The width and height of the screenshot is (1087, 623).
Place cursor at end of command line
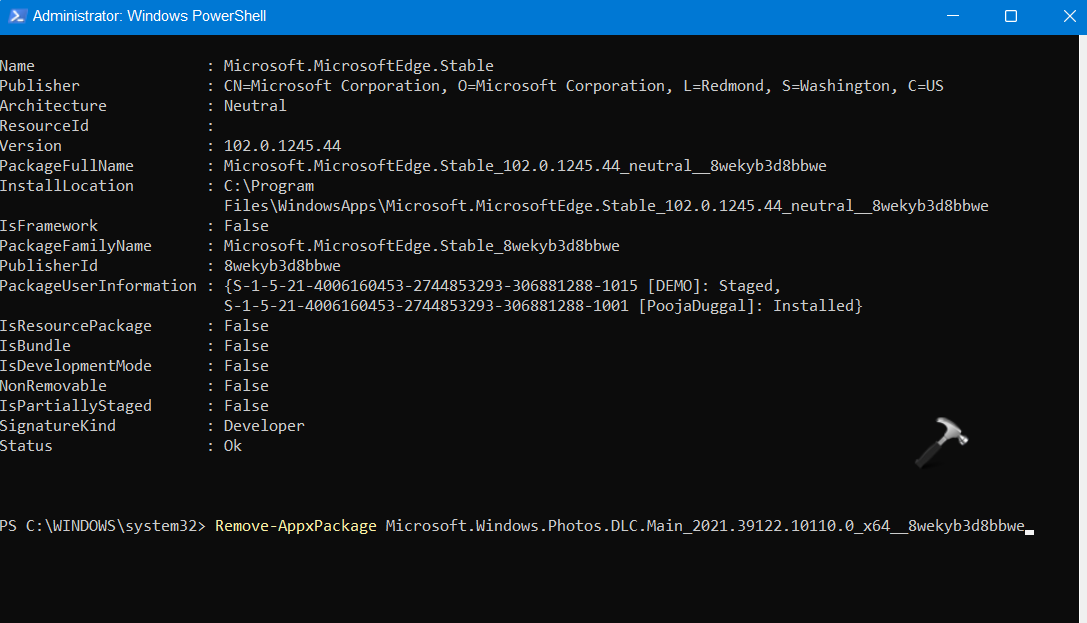tap(1029, 527)
